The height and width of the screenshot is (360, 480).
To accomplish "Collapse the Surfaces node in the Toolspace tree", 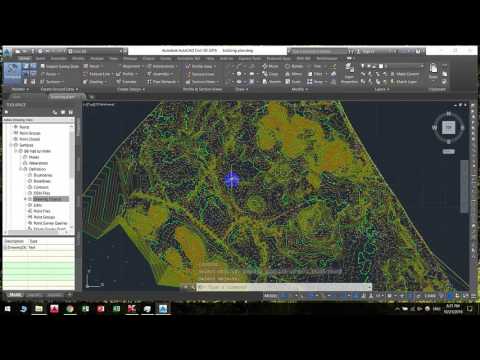I will click(x=11, y=145).
